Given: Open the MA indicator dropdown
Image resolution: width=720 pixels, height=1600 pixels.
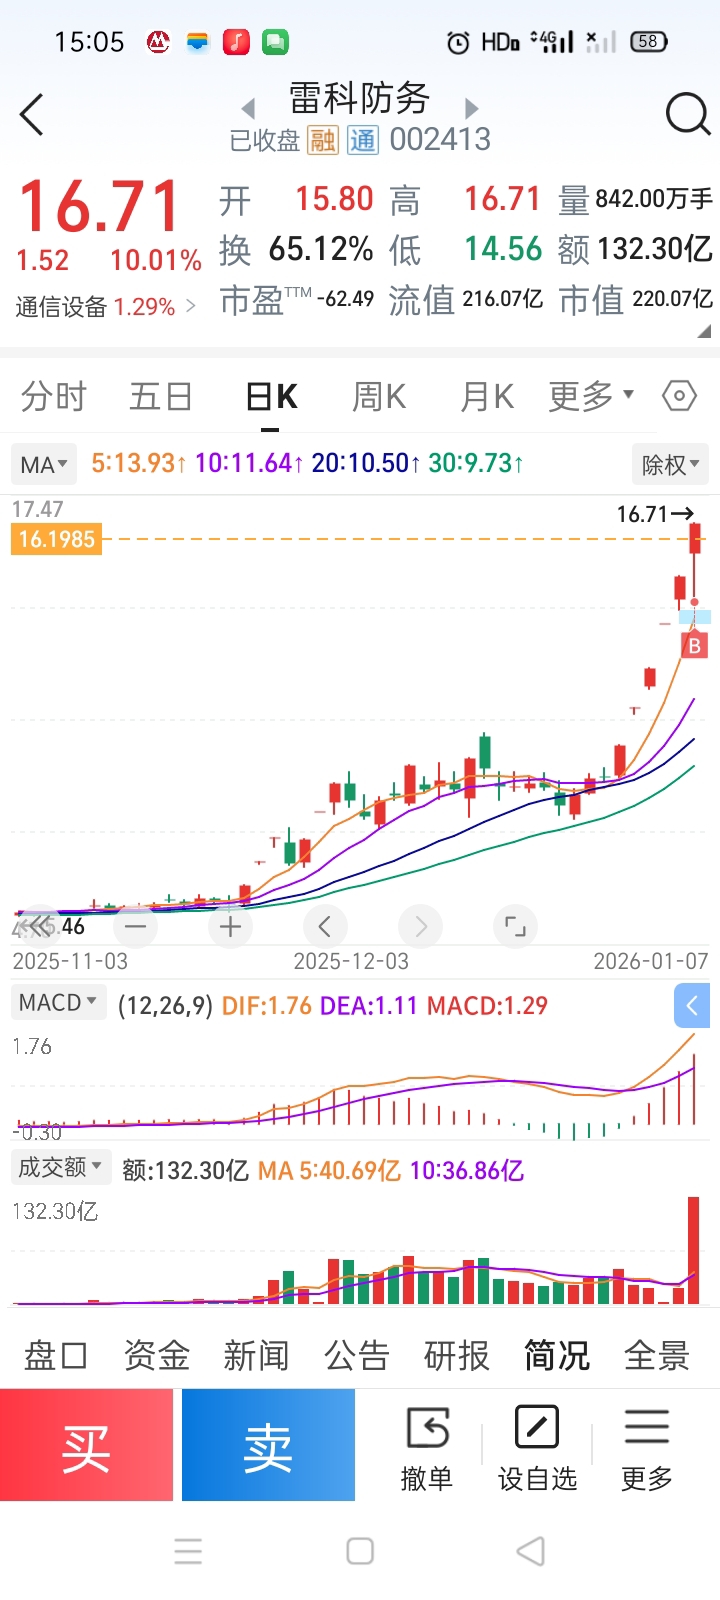Looking at the screenshot, I should (44, 464).
